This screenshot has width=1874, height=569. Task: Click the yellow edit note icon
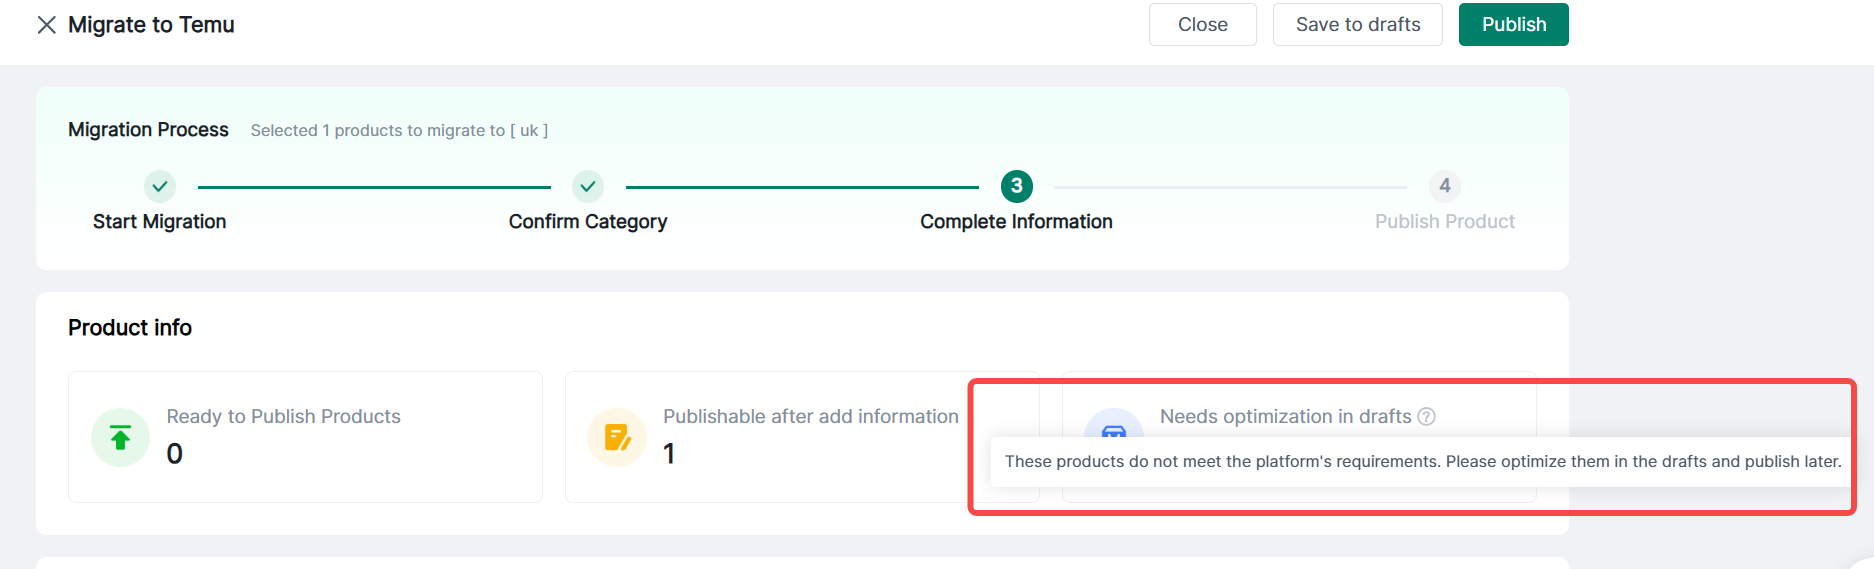(x=617, y=438)
